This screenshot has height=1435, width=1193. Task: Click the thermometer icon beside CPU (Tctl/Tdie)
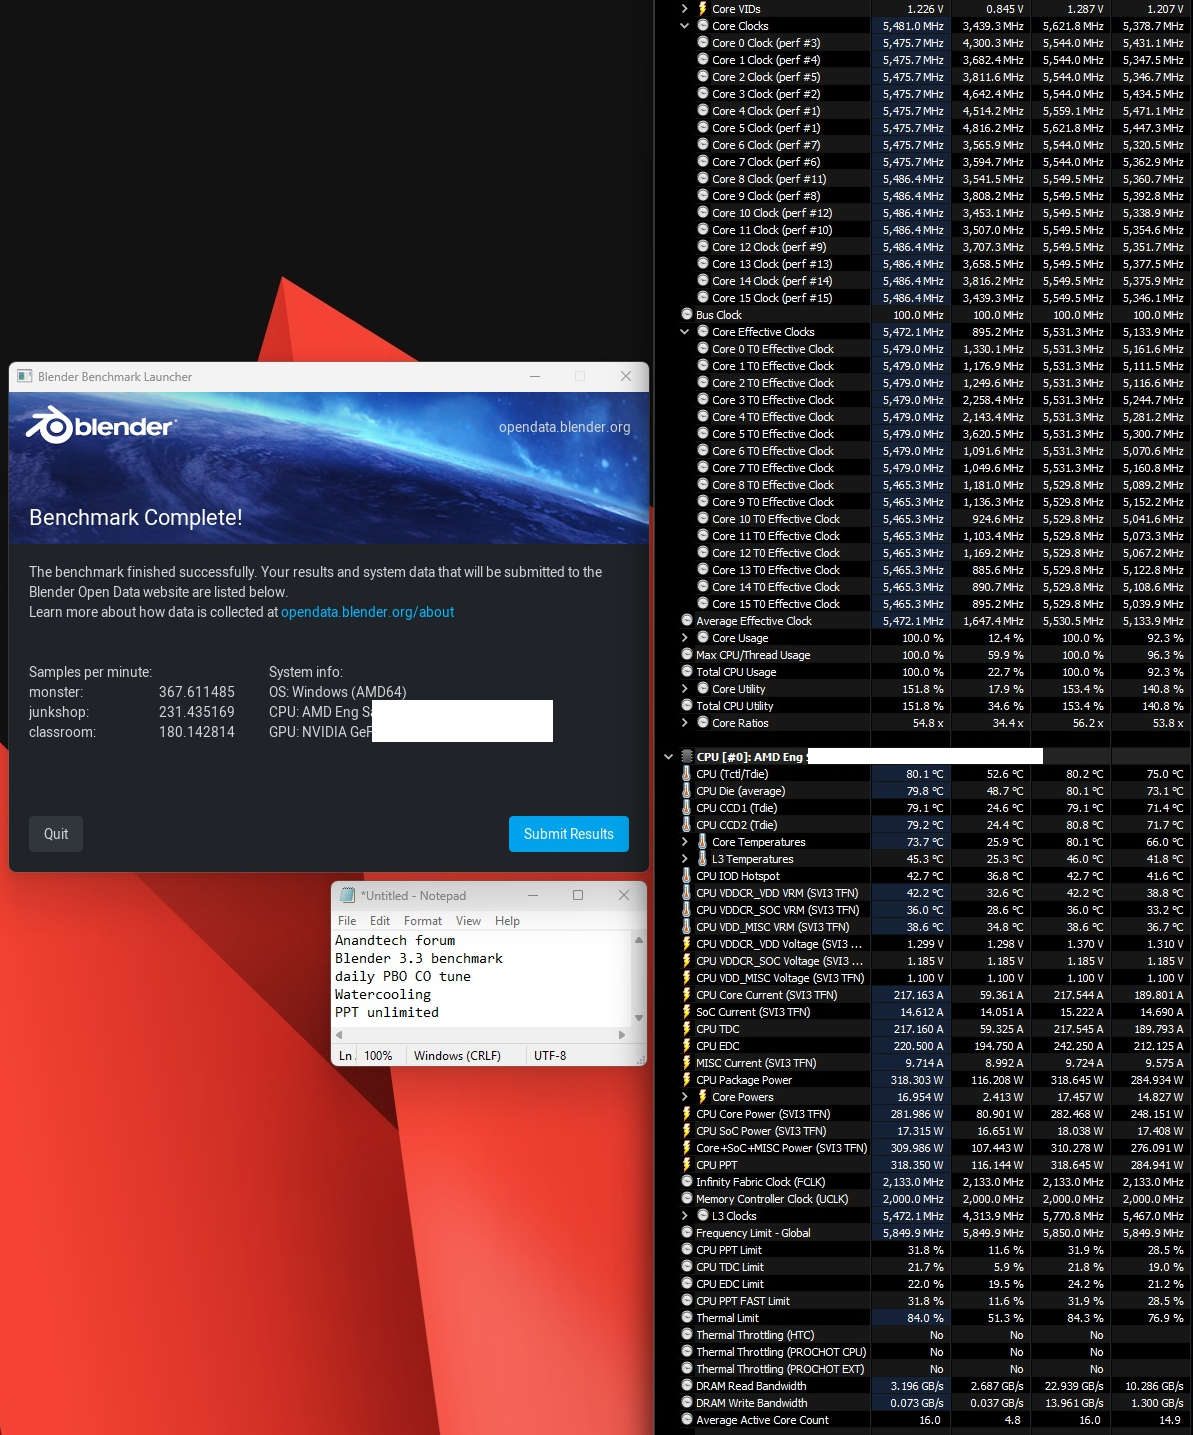(688, 773)
